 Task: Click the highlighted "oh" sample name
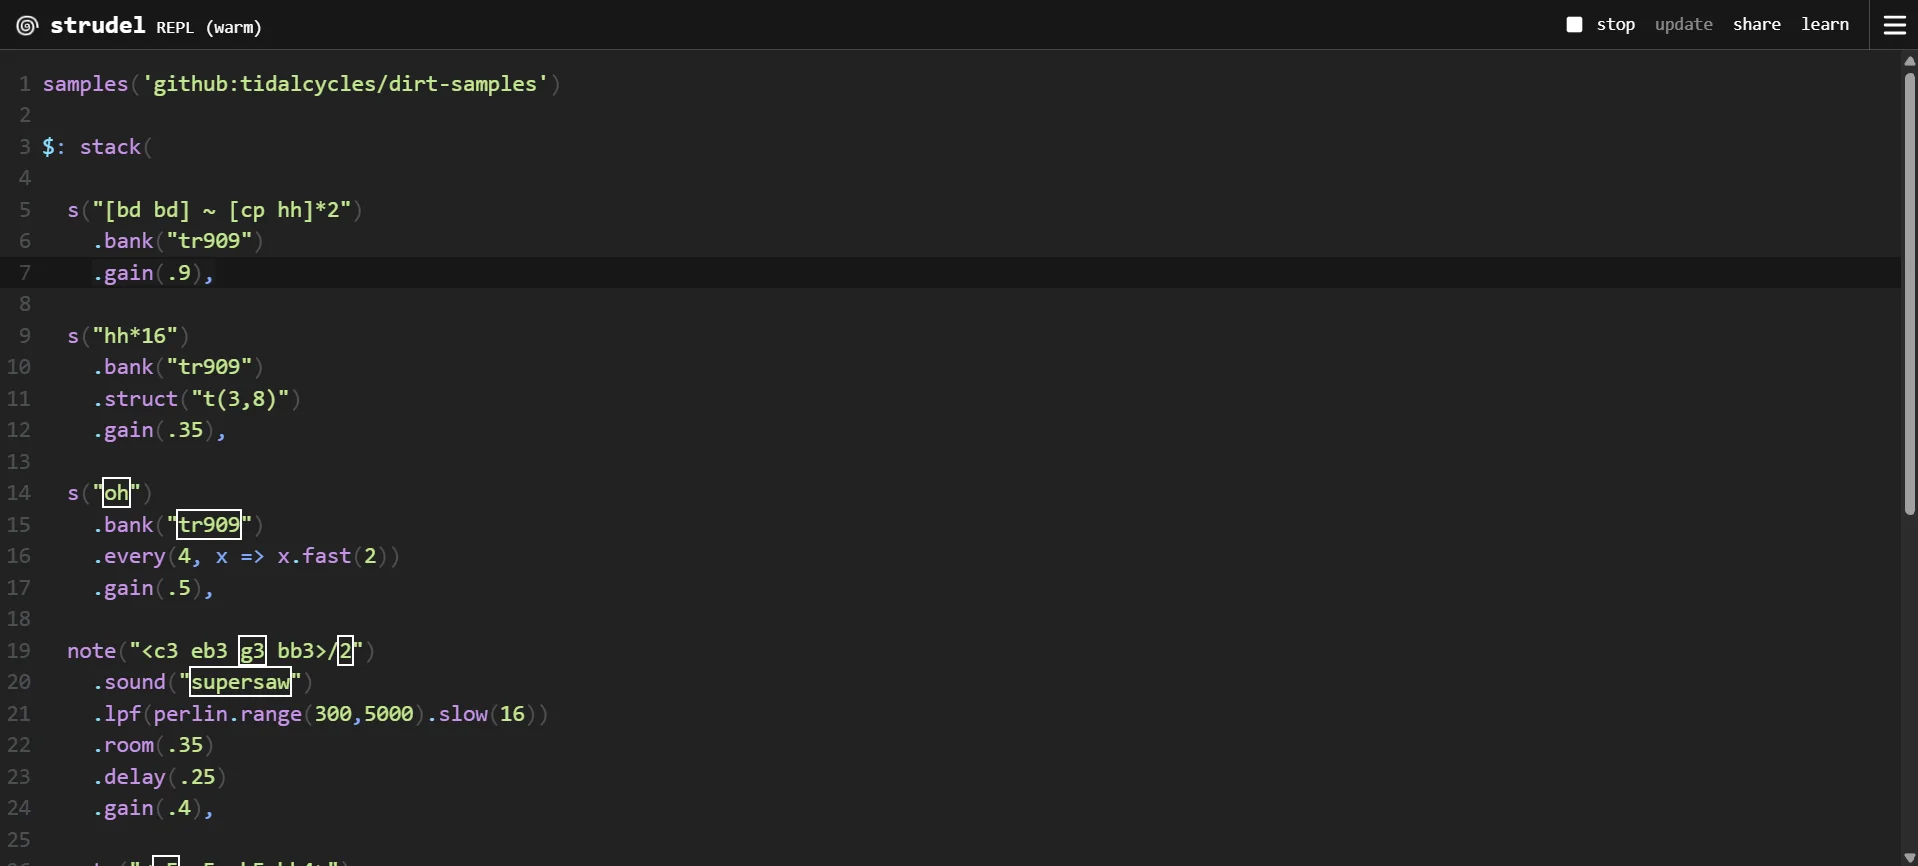(117, 493)
